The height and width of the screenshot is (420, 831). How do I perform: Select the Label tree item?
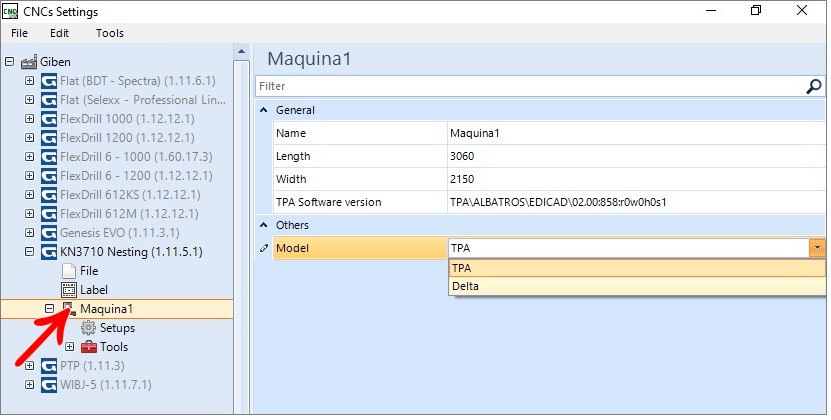[x=94, y=290]
